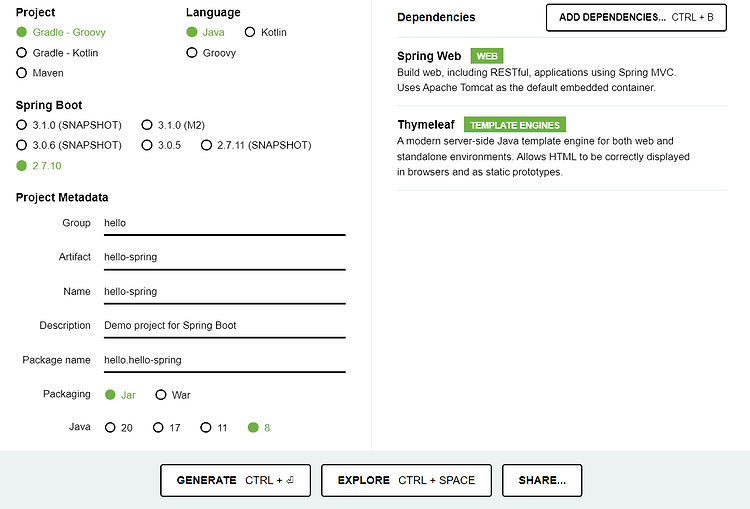Click the Share button
The image size is (750, 509).
[x=542, y=480]
